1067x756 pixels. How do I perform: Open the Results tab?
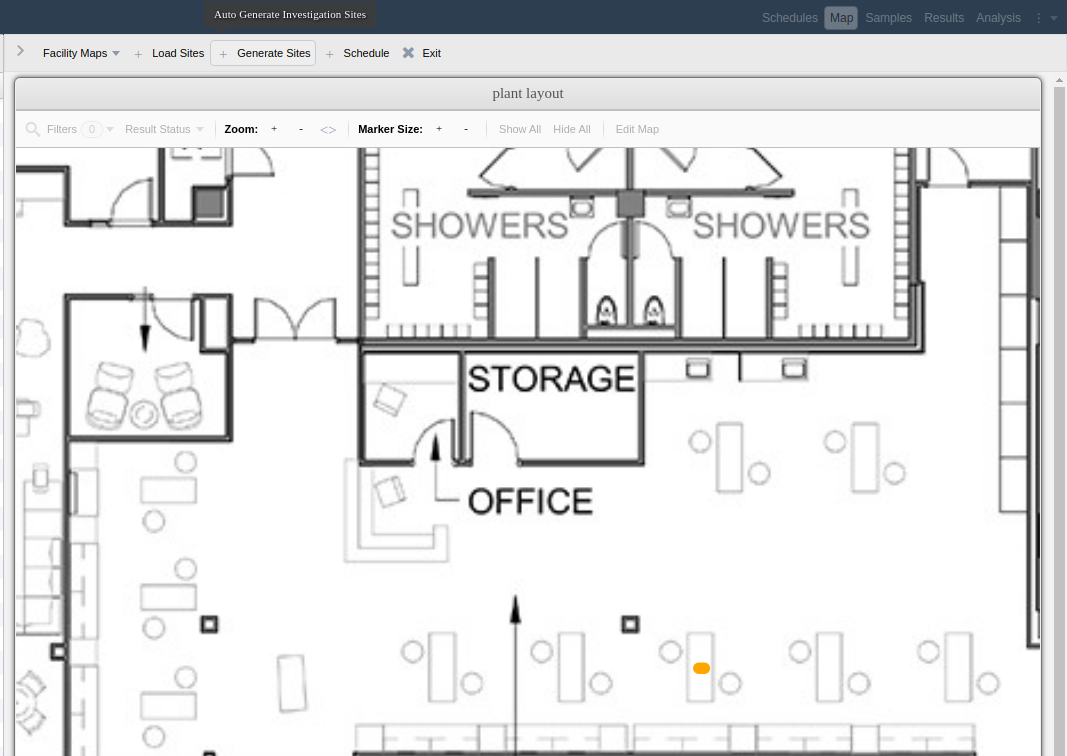[944, 18]
